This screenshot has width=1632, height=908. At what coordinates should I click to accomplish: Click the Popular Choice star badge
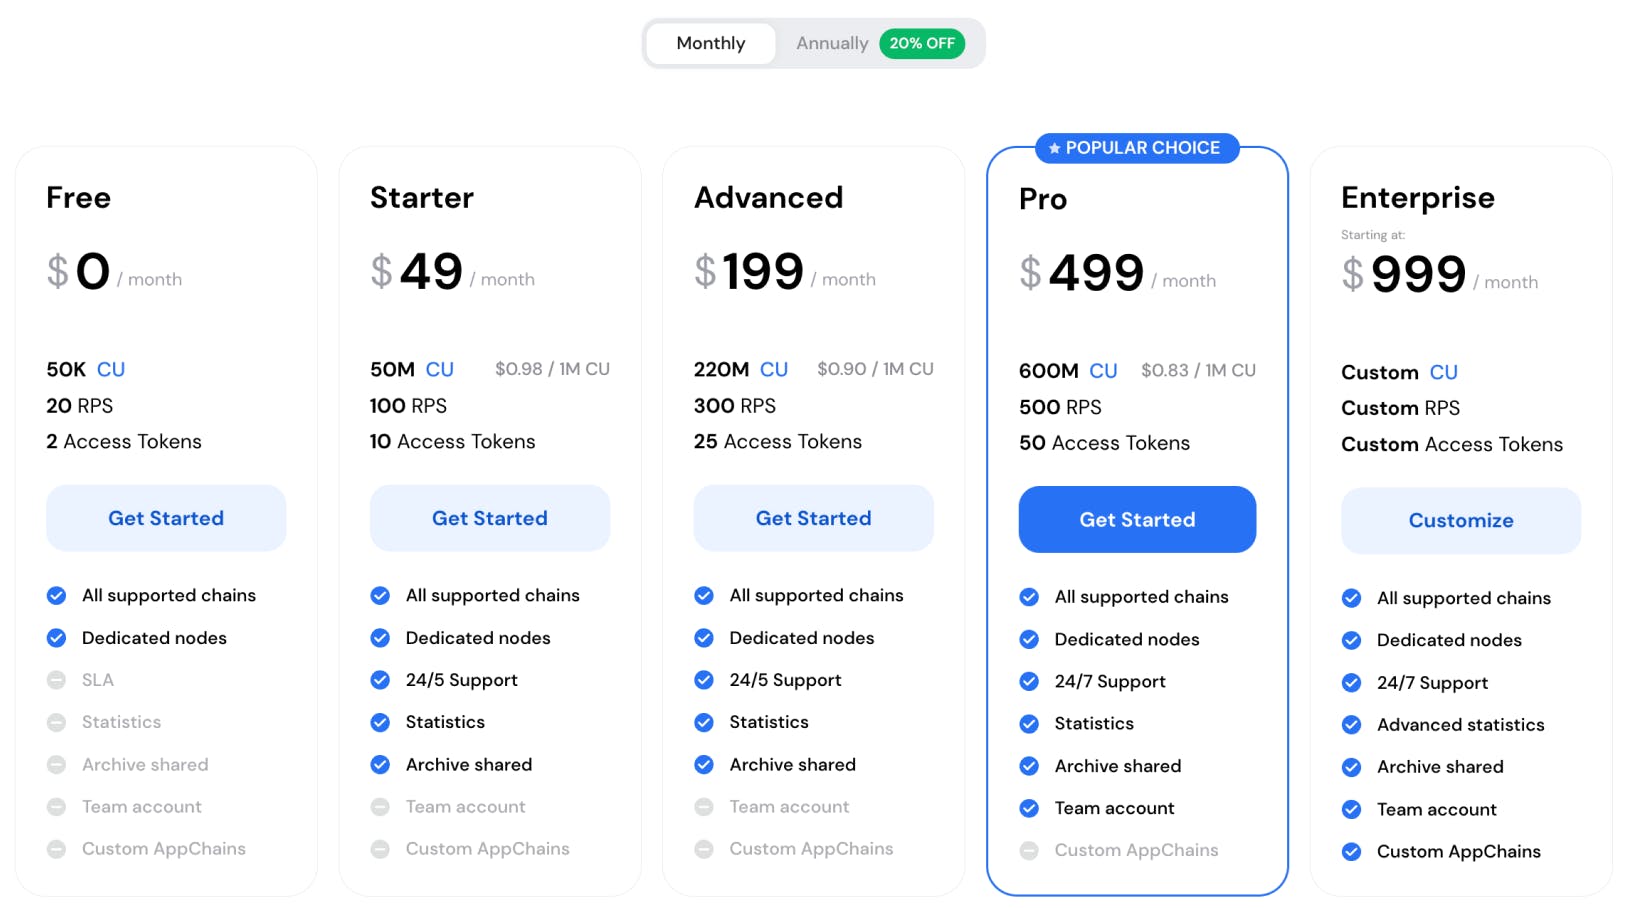point(1137,148)
